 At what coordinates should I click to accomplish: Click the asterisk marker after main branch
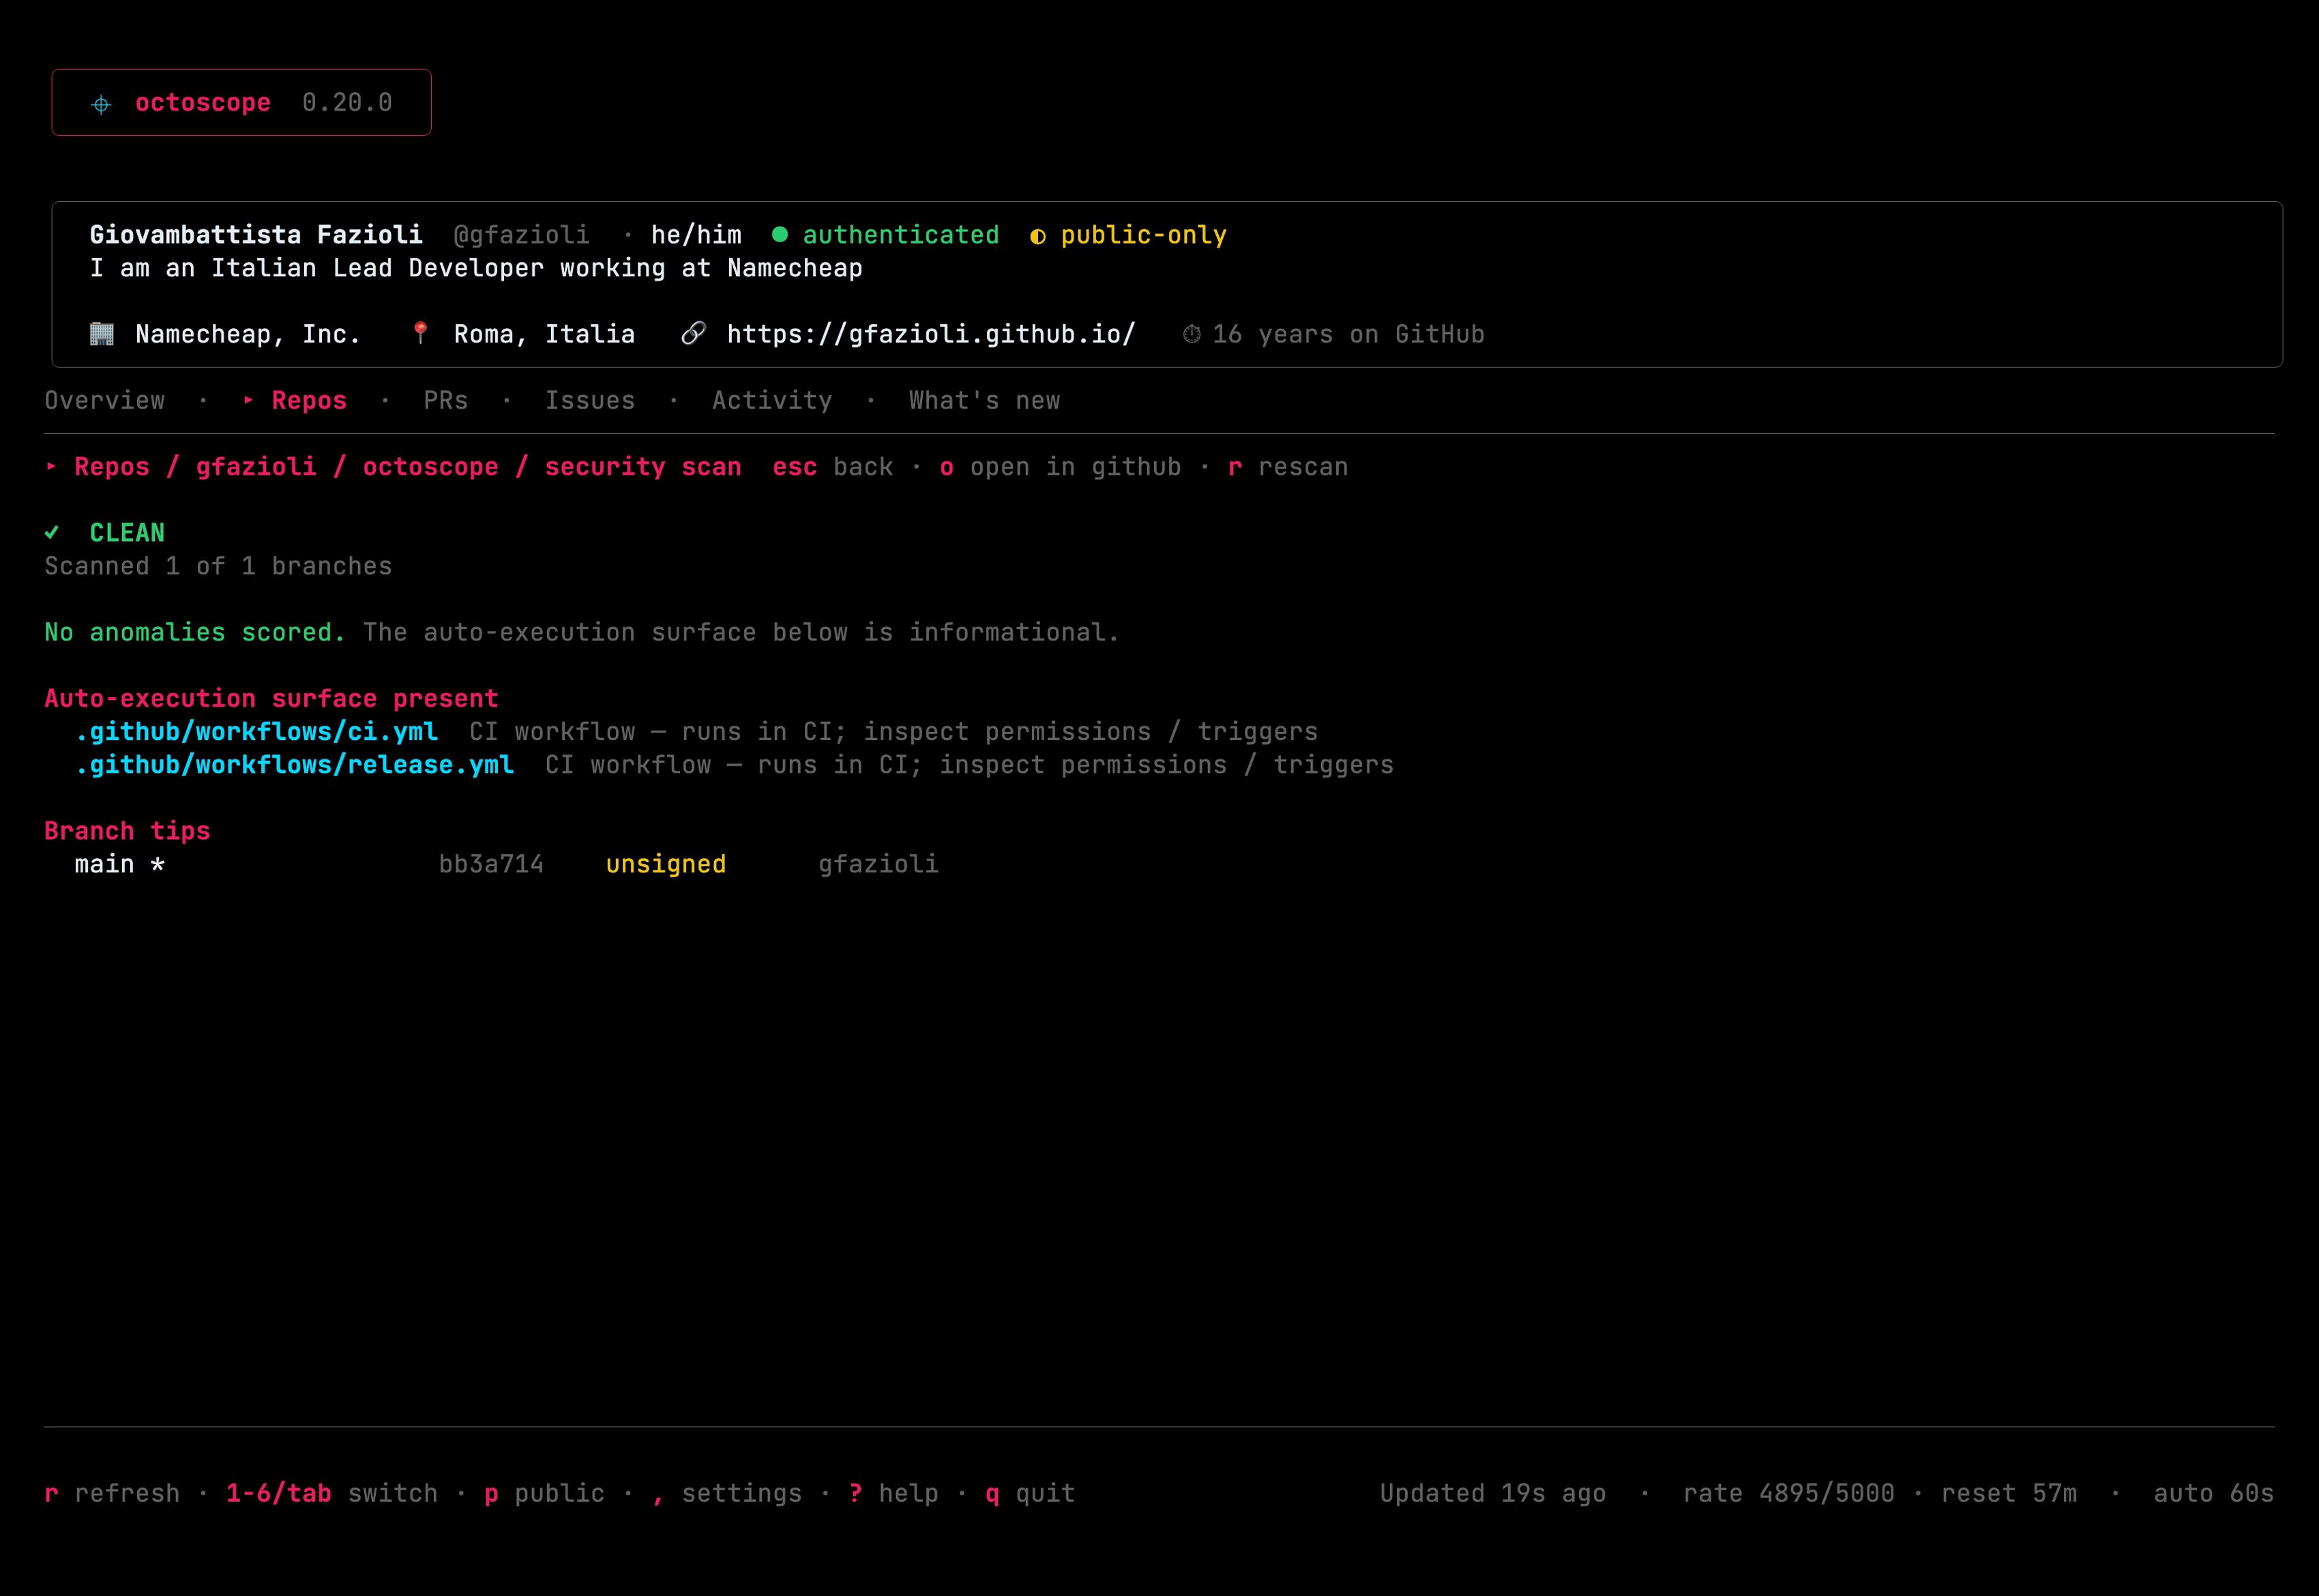tap(158, 864)
